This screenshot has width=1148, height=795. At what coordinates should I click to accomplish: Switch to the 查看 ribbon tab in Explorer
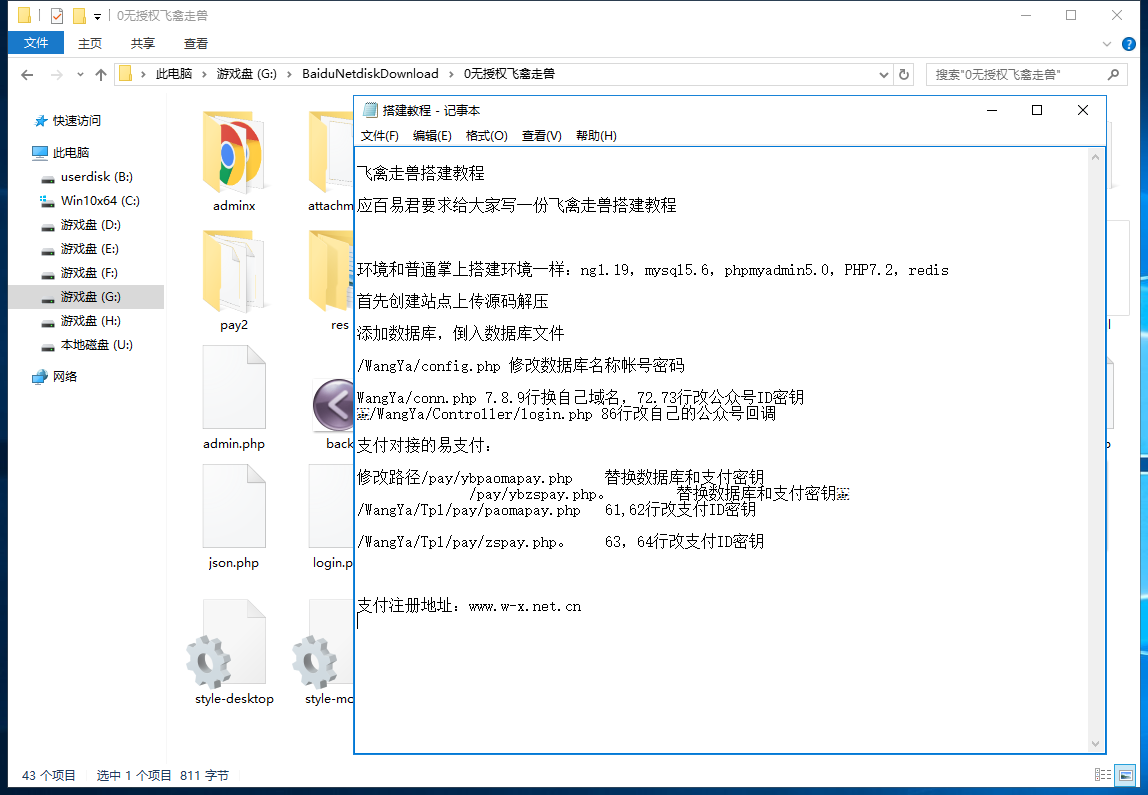196,43
